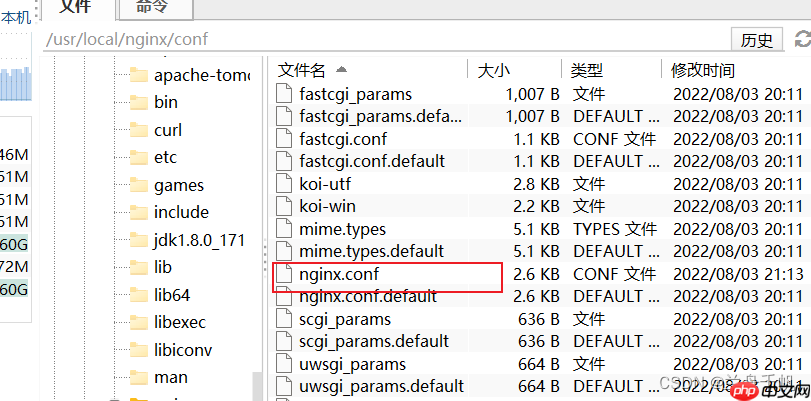Click the fastcgi_params.default file icon
The width and height of the screenshot is (811, 401).
284,116
